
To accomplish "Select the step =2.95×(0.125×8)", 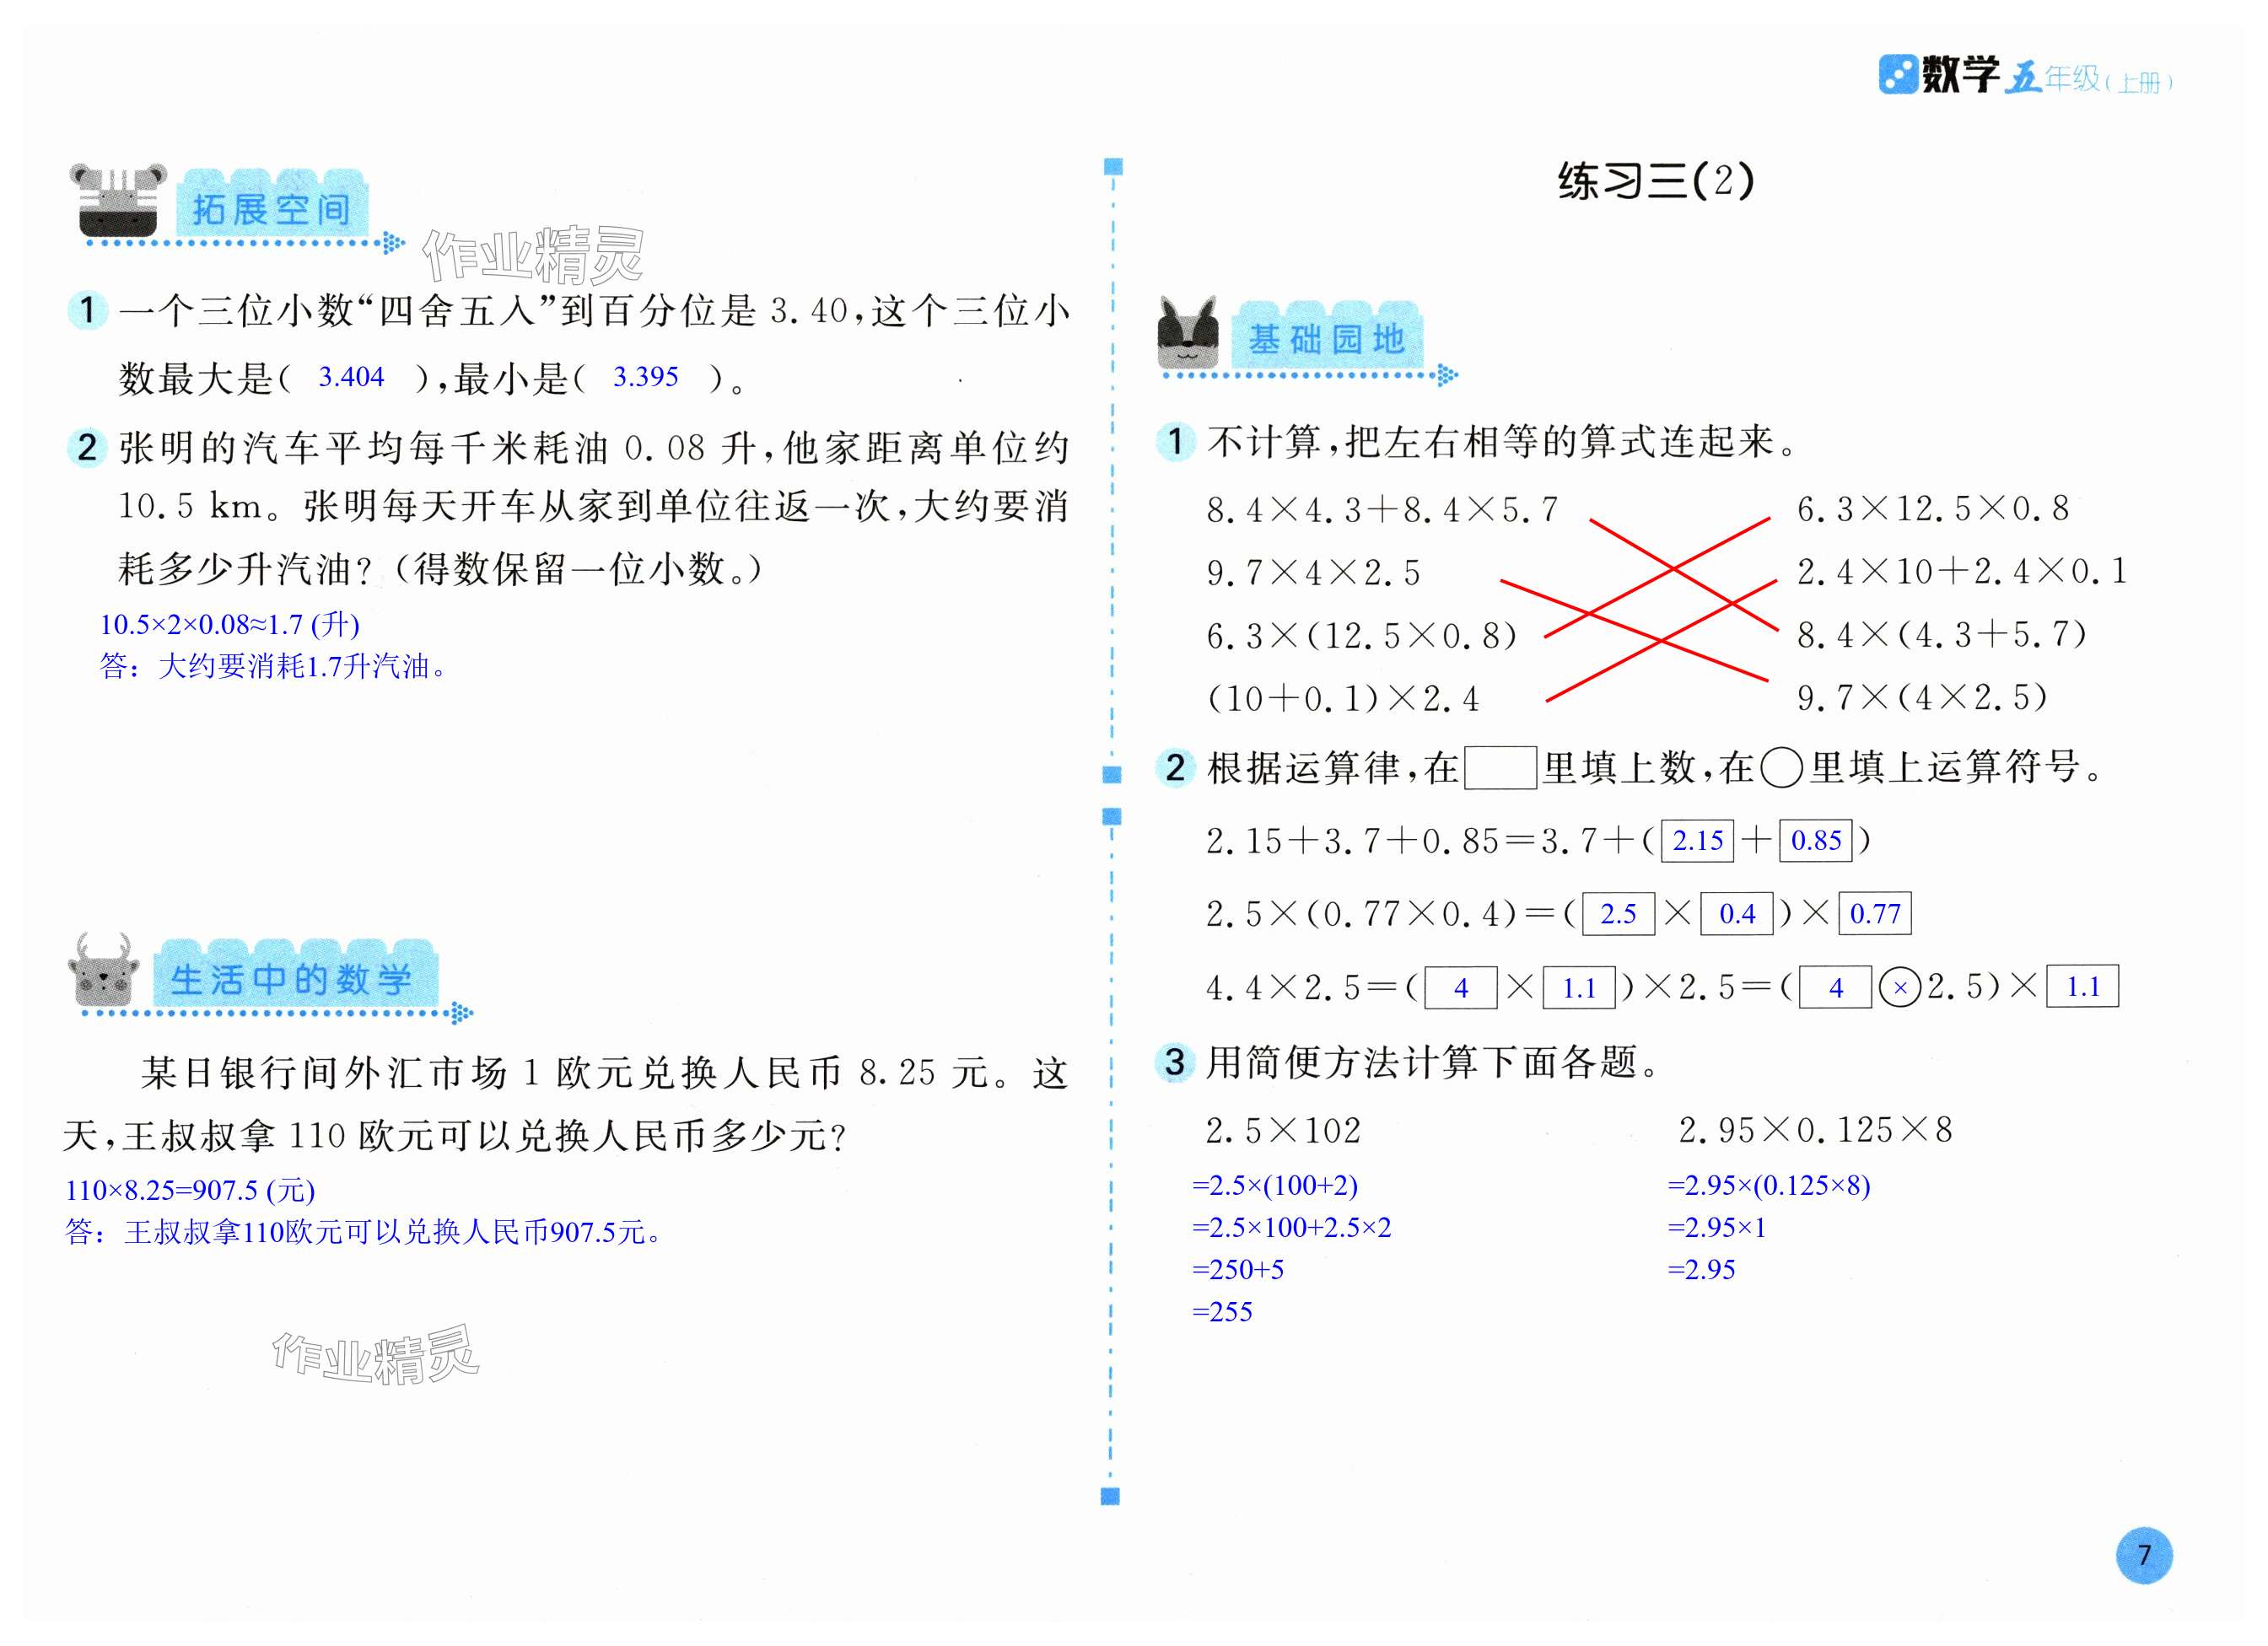I will click(x=1769, y=1185).
